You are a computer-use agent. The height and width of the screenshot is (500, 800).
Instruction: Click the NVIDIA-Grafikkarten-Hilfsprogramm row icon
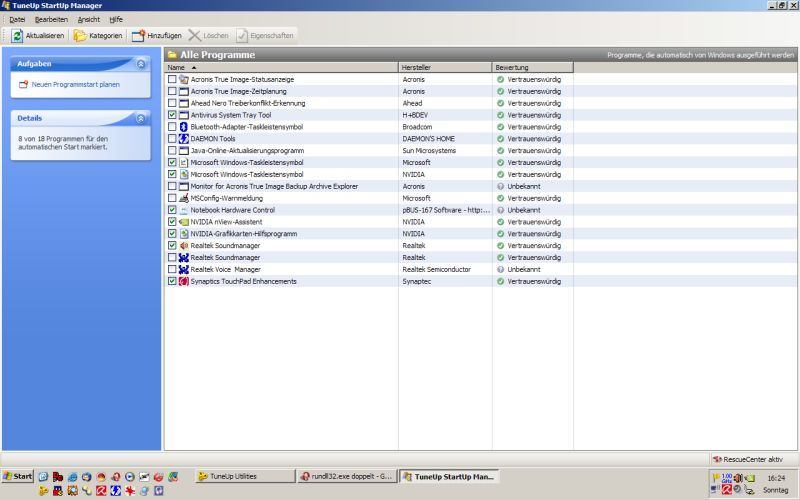click(x=184, y=234)
